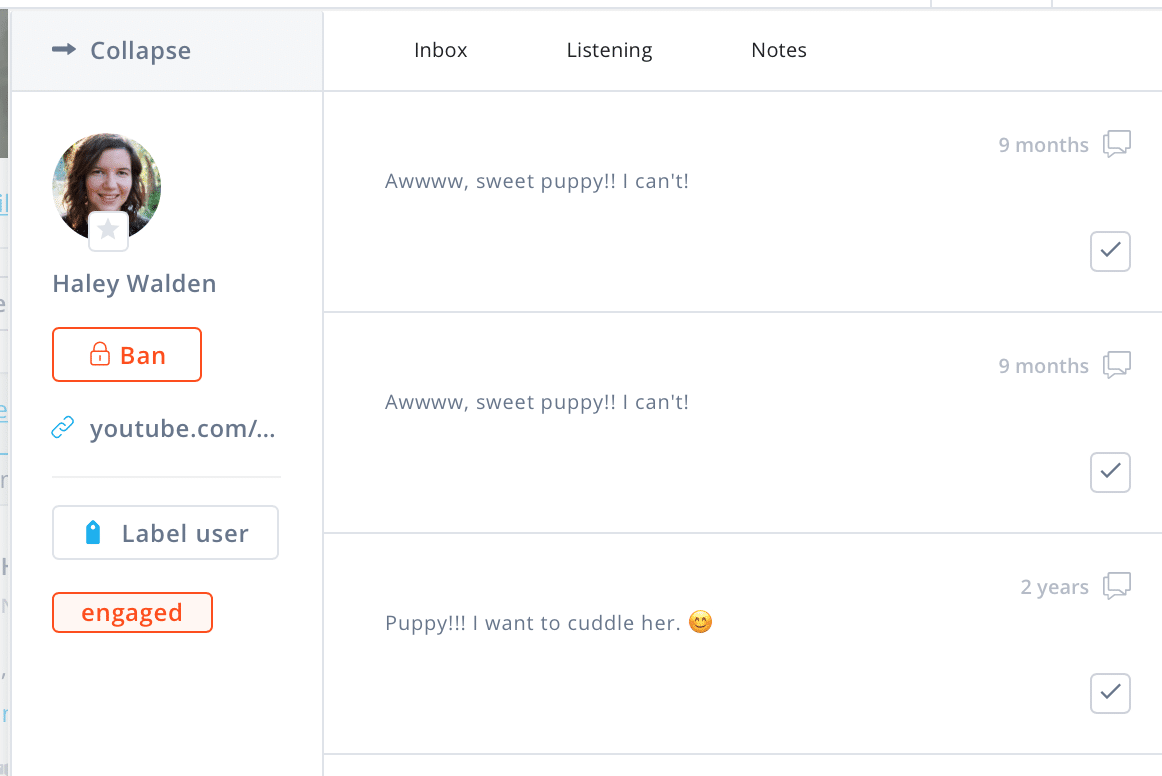
Task: Mark second sweet puppy comment as done
Action: click(x=1110, y=472)
